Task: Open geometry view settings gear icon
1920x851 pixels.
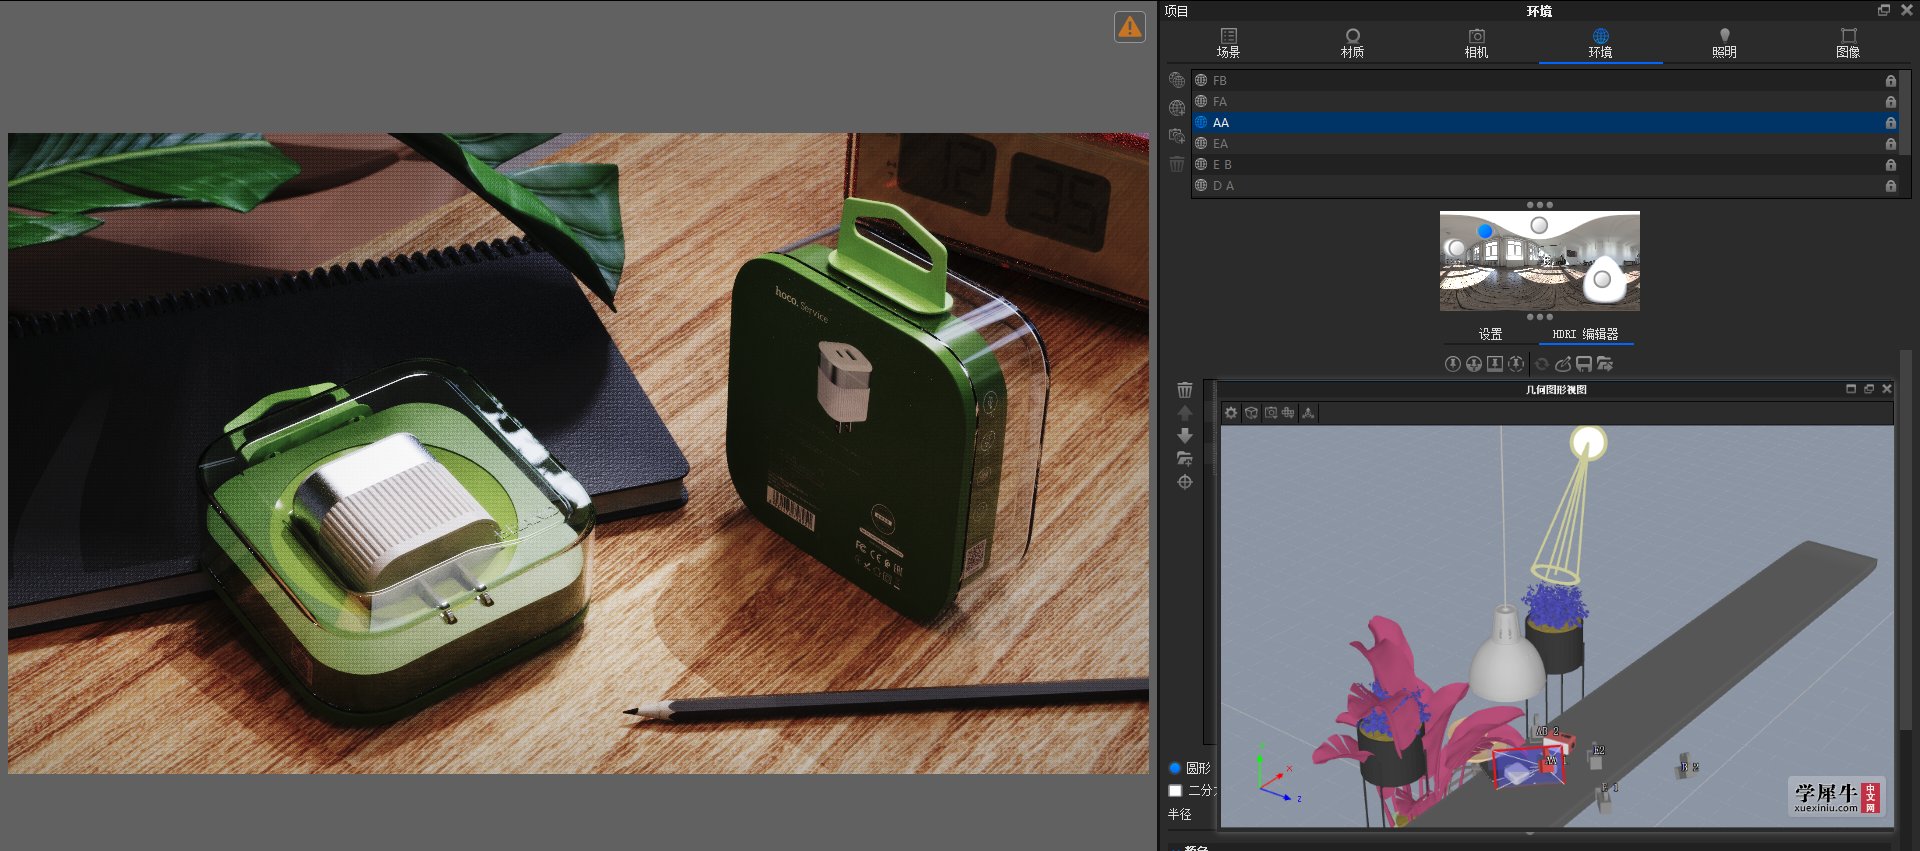Action: [x=1231, y=413]
